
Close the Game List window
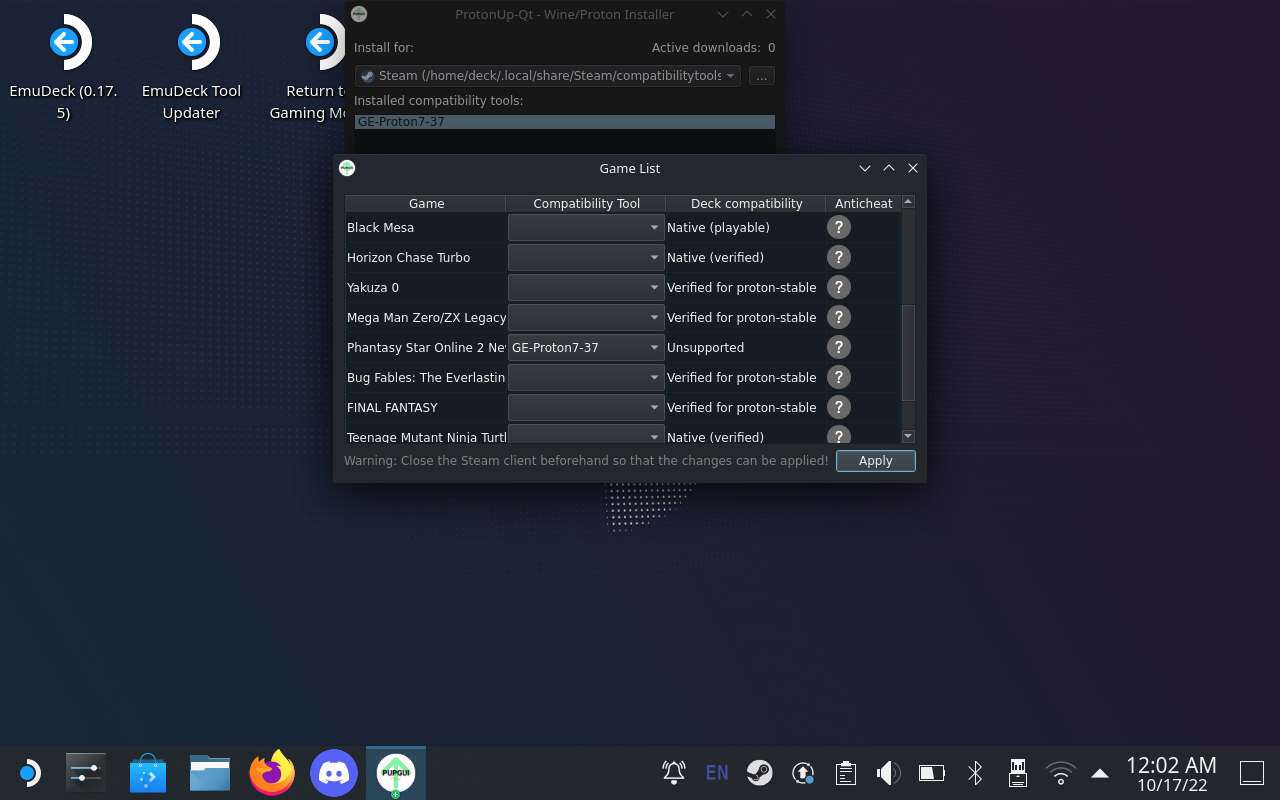[912, 169]
